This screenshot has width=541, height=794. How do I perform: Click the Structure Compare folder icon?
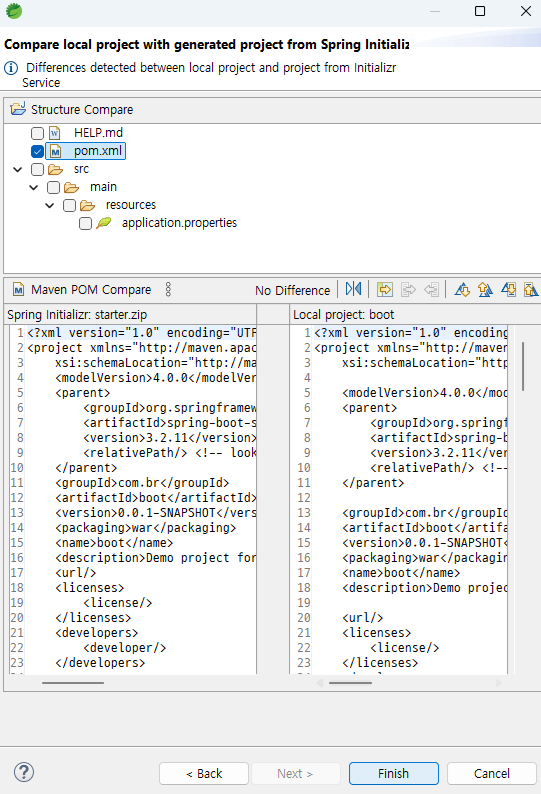(18, 108)
